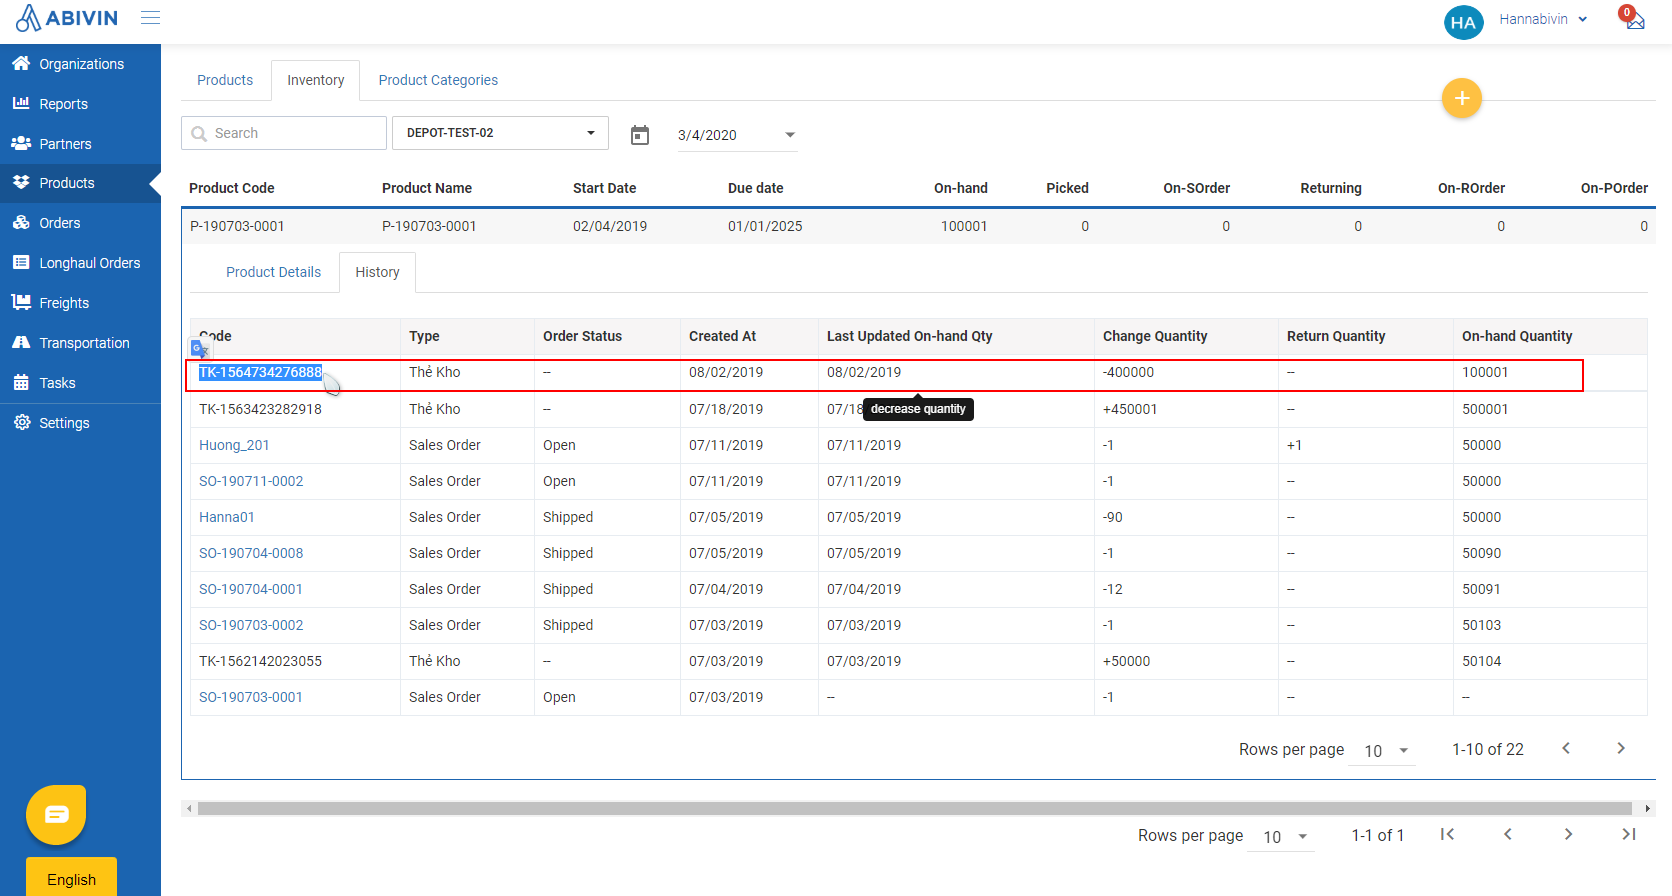Change inventory rows per page dropdown
The image size is (1672, 896).
pyautogui.click(x=1281, y=837)
